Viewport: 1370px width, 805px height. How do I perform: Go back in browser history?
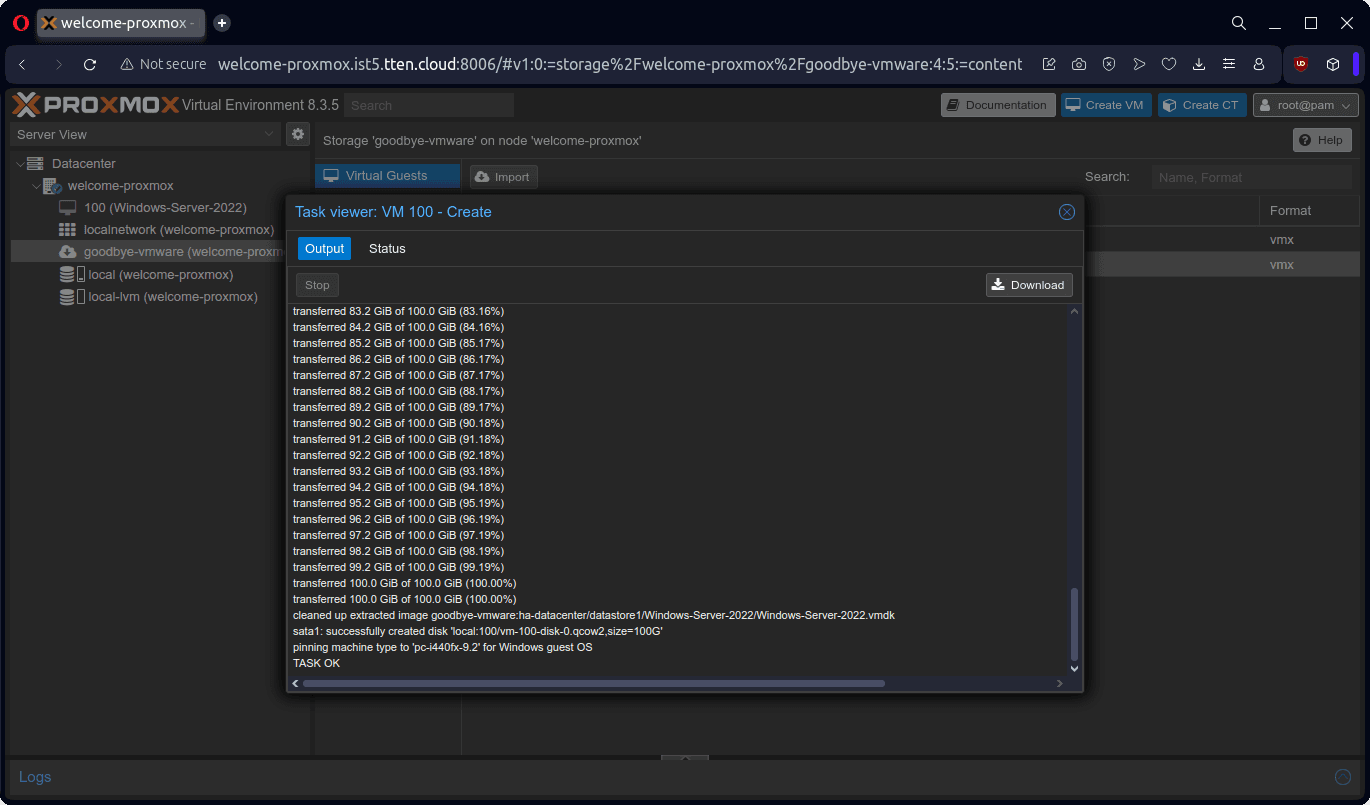(22, 64)
